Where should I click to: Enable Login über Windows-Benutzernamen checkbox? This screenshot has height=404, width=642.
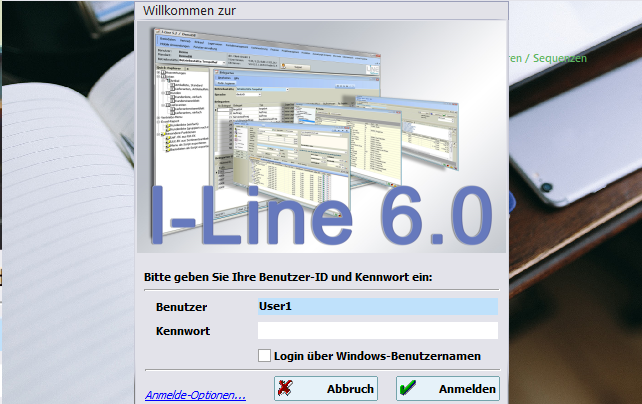[264, 355]
